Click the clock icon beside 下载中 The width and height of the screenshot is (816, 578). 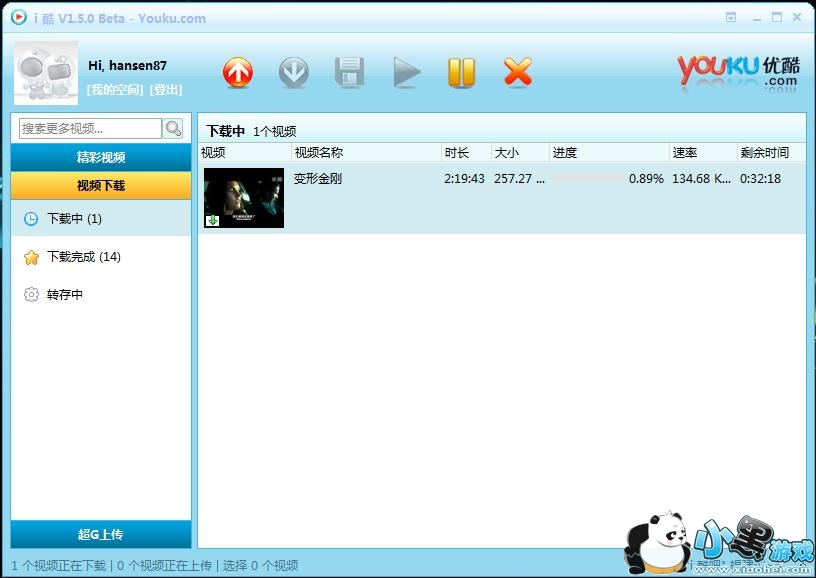pos(31,219)
